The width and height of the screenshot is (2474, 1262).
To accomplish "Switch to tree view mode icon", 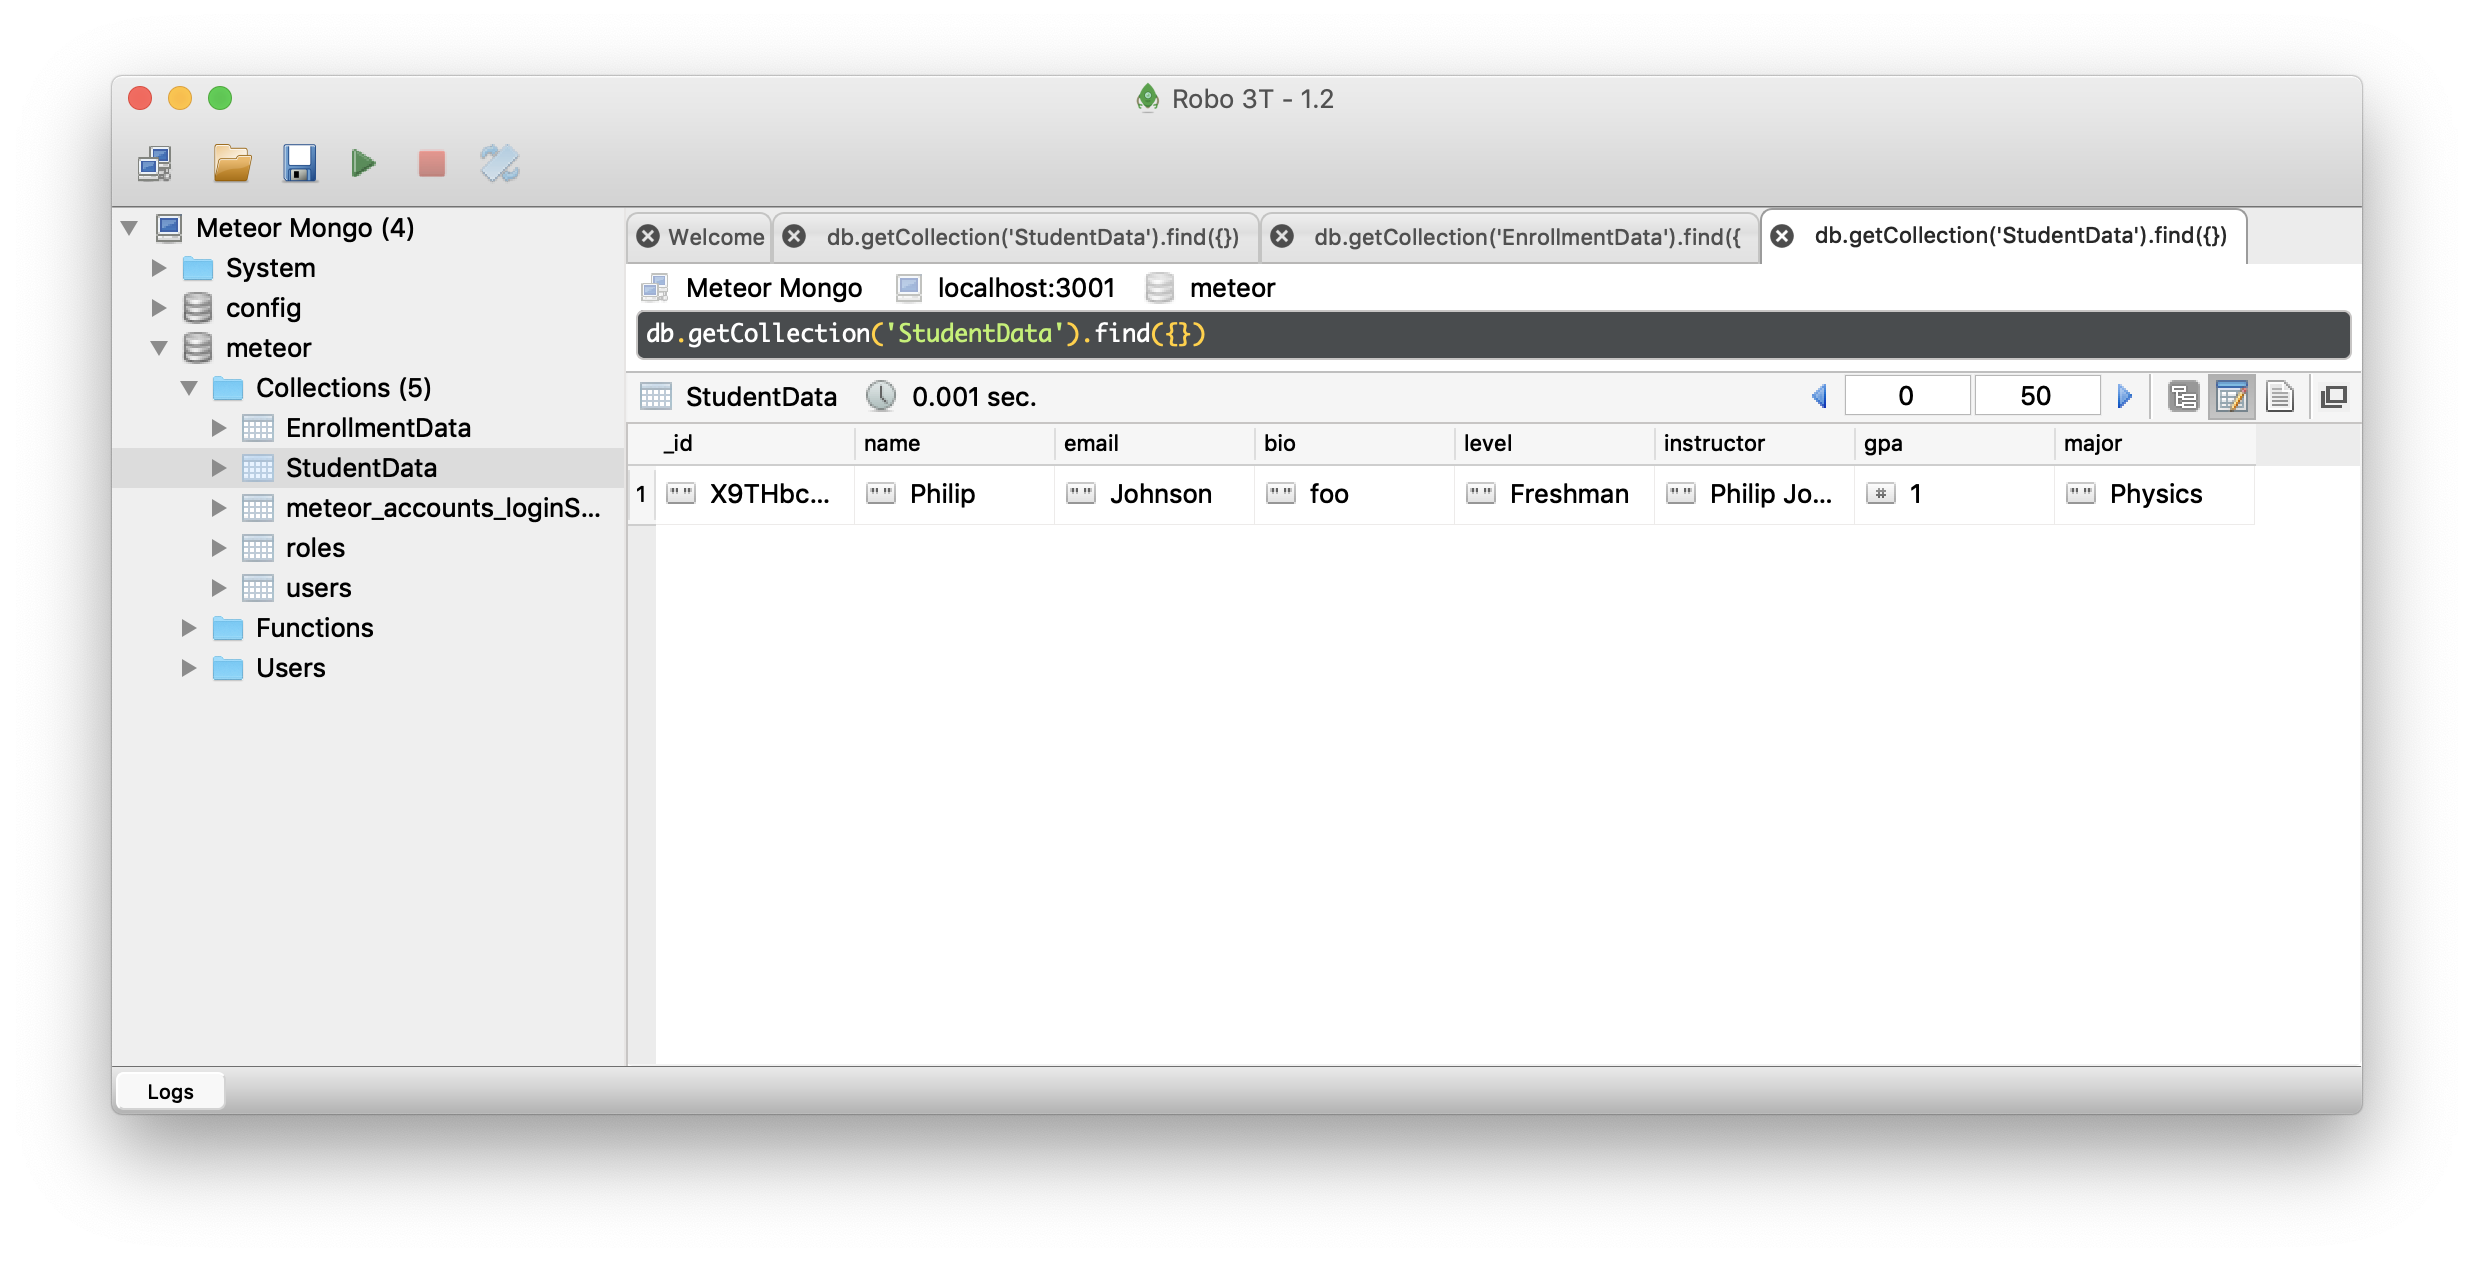I will tap(2183, 397).
